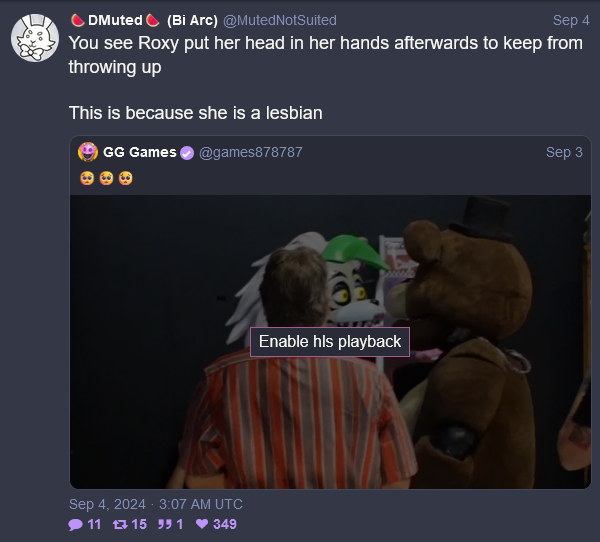
Task: Open the Sep 4 date link
Action: [x=571, y=20]
